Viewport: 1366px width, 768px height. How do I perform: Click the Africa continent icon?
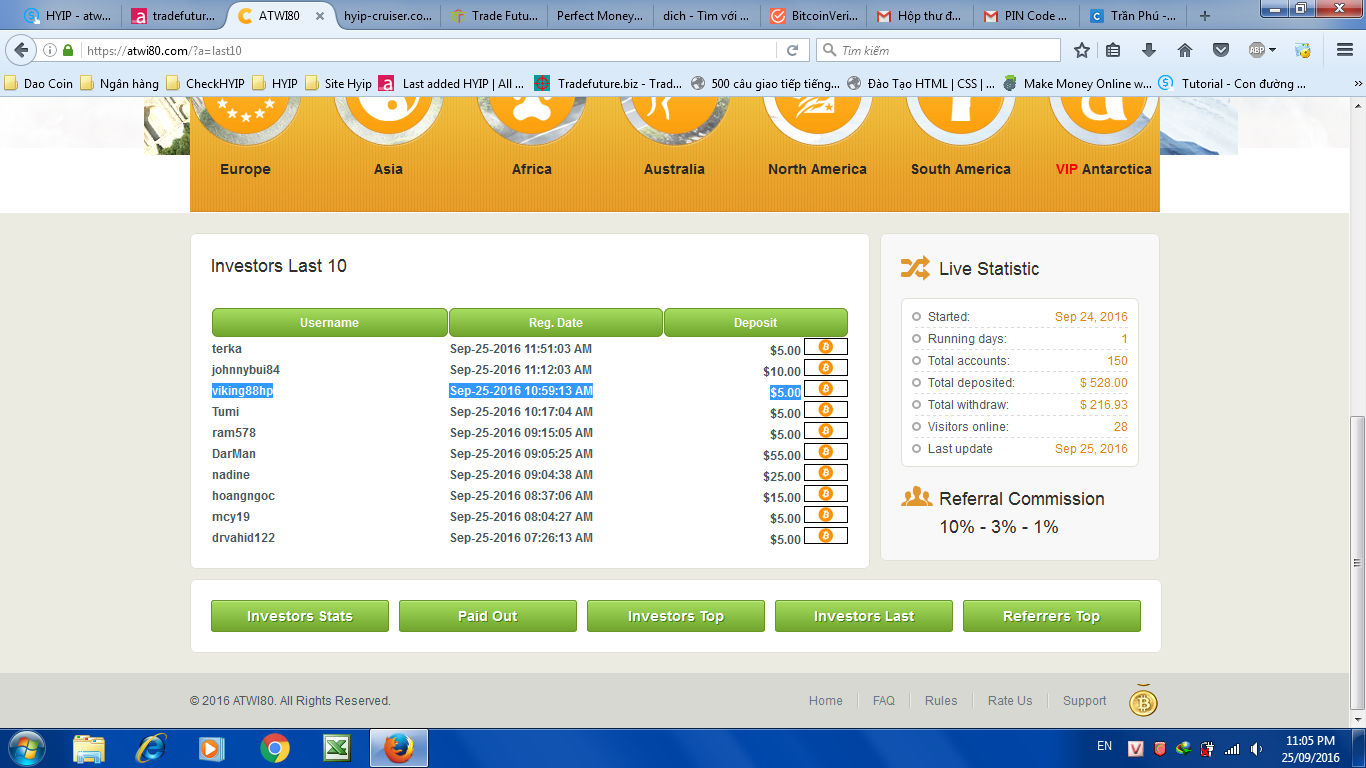click(532, 122)
